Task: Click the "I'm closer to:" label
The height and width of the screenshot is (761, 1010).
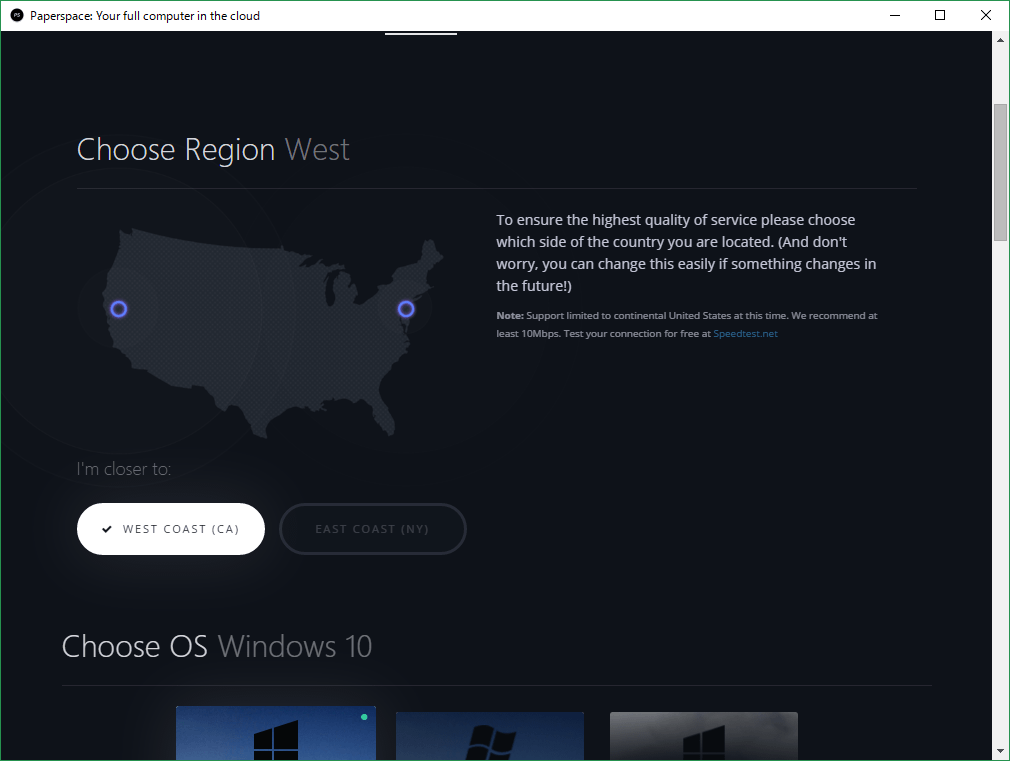Action: (x=124, y=469)
